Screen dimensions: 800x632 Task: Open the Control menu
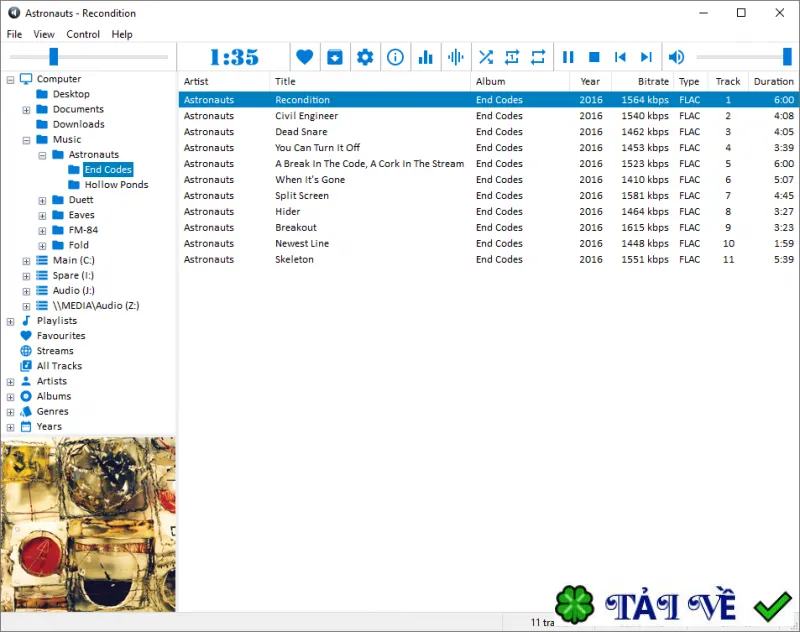[83, 34]
